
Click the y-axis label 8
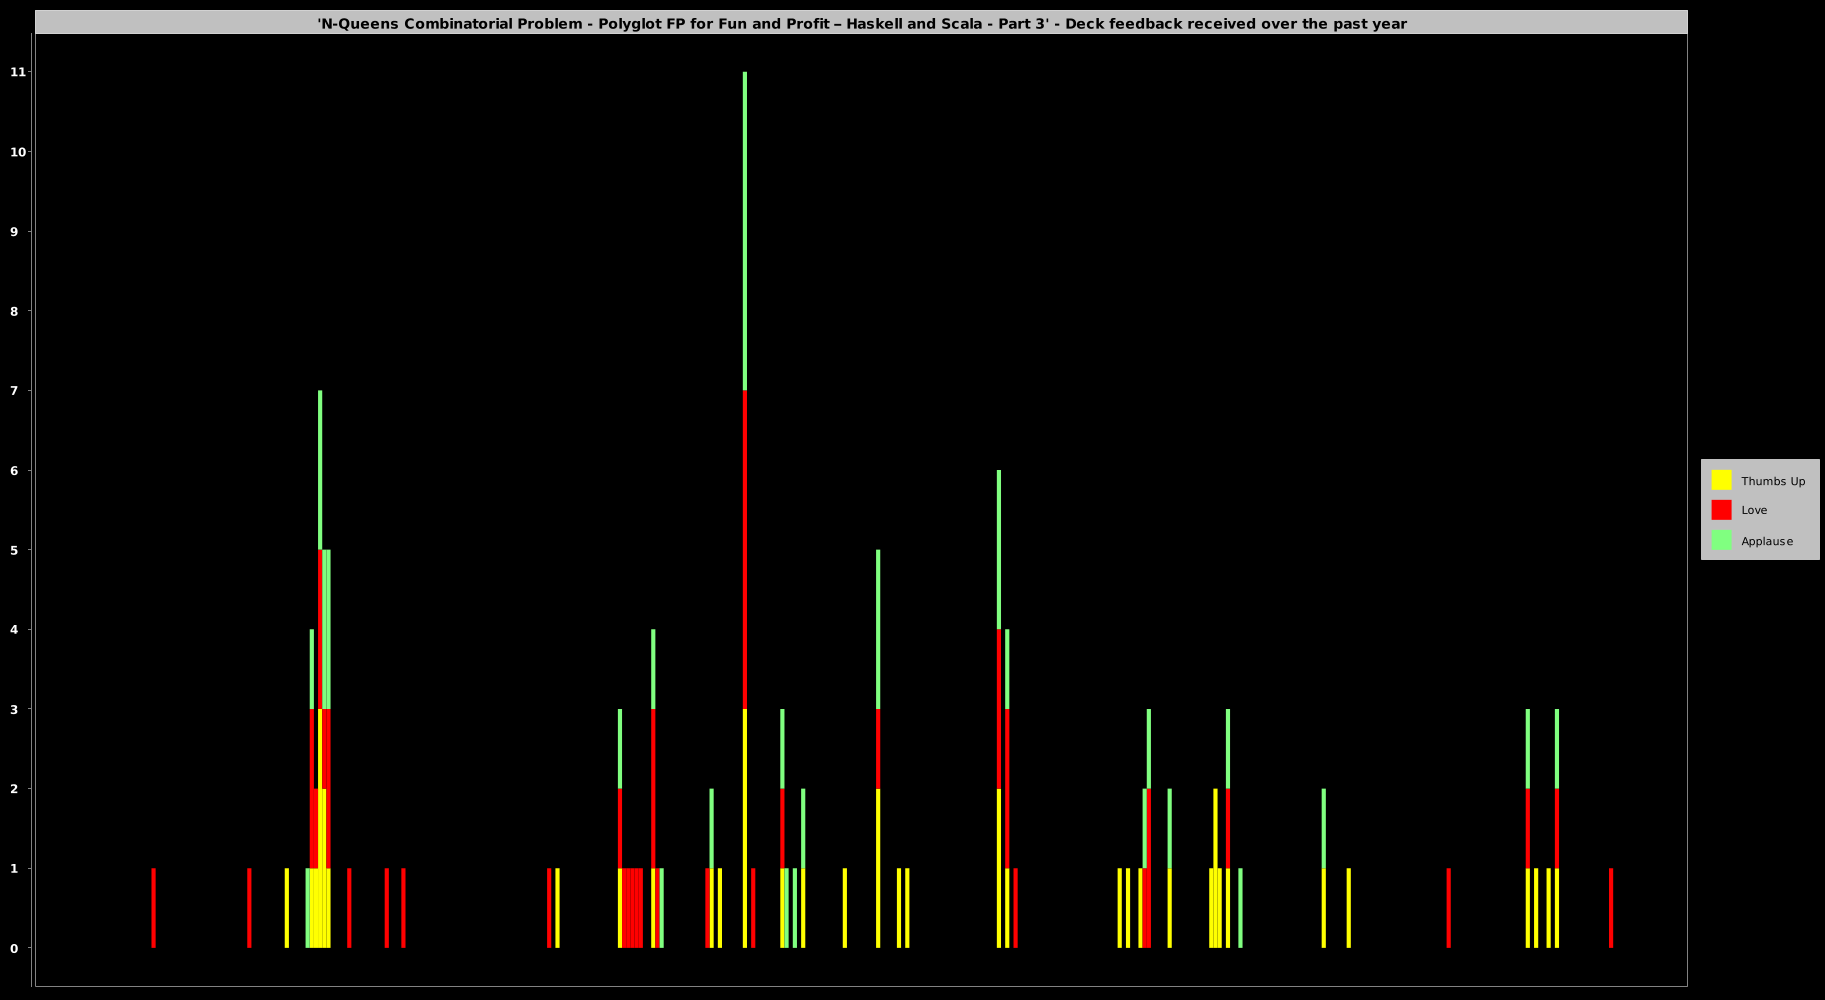(15, 311)
